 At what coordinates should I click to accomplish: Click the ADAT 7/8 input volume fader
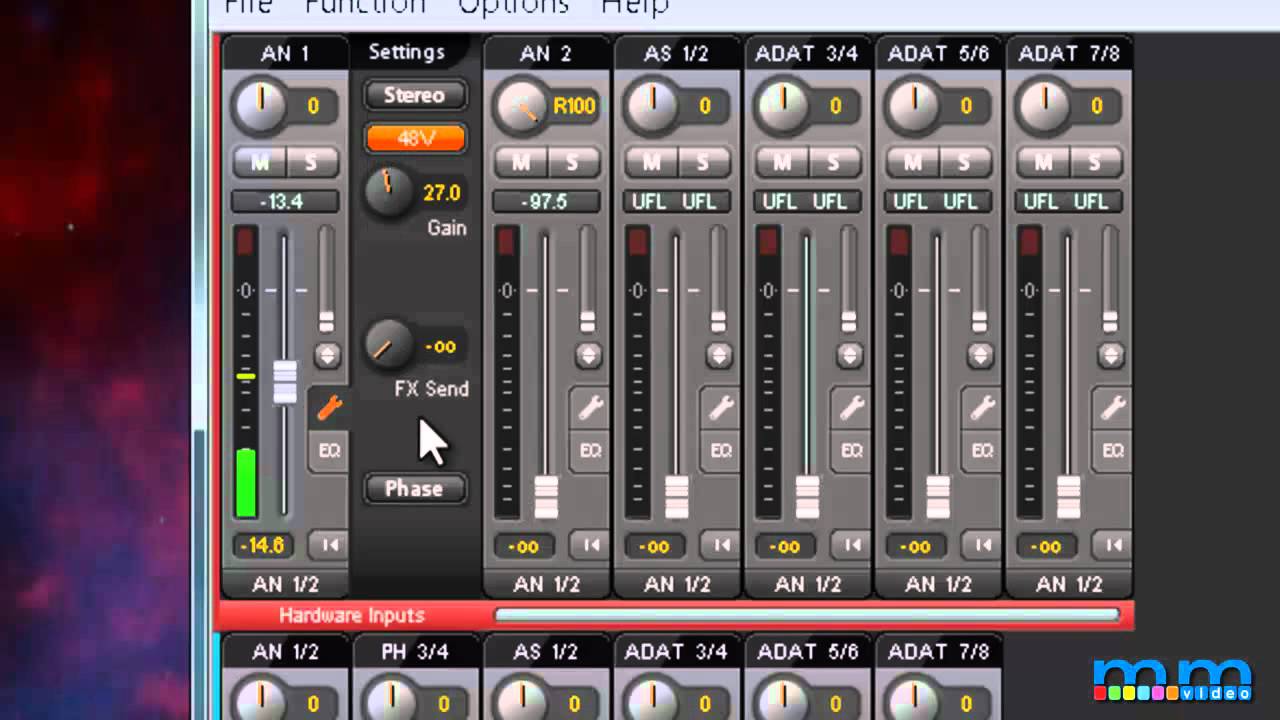(1069, 496)
